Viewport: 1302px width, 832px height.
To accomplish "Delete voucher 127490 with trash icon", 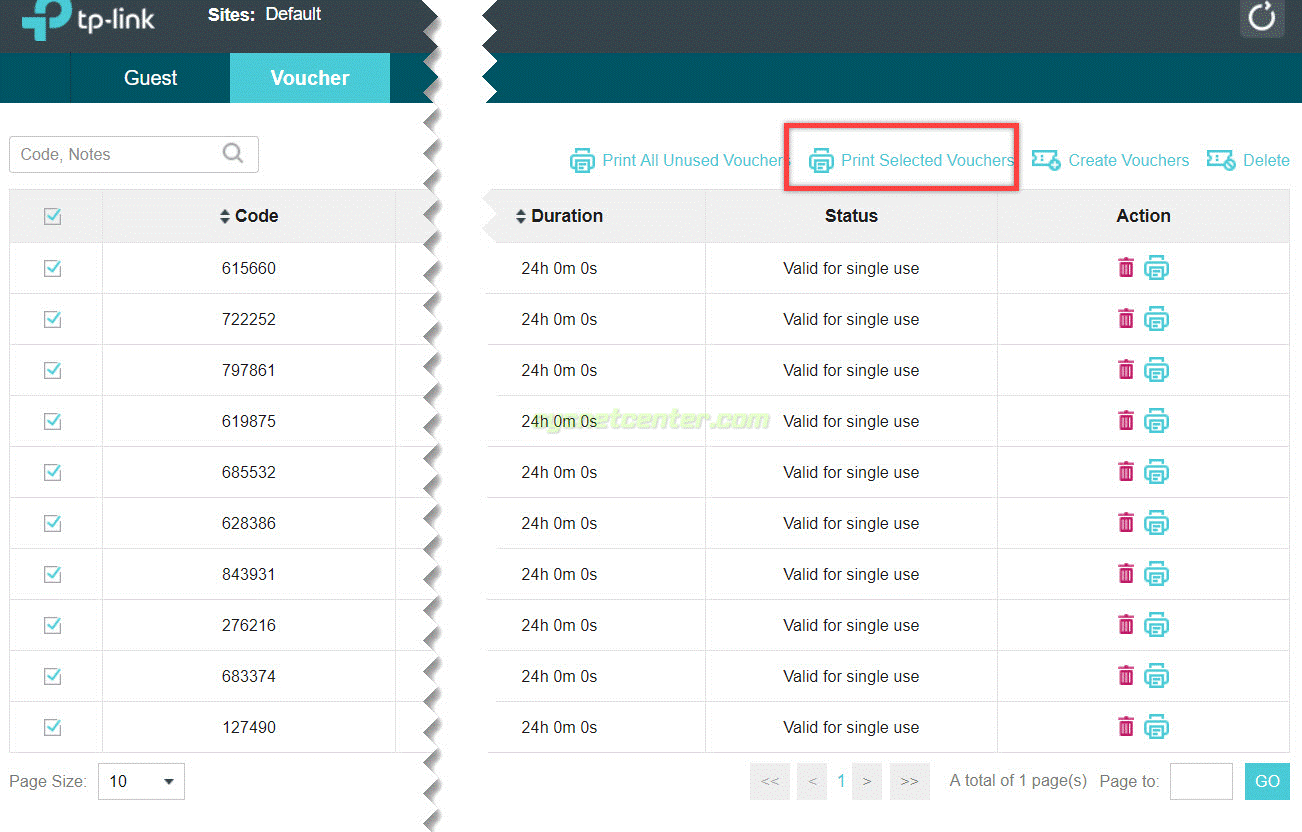I will point(1126,727).
